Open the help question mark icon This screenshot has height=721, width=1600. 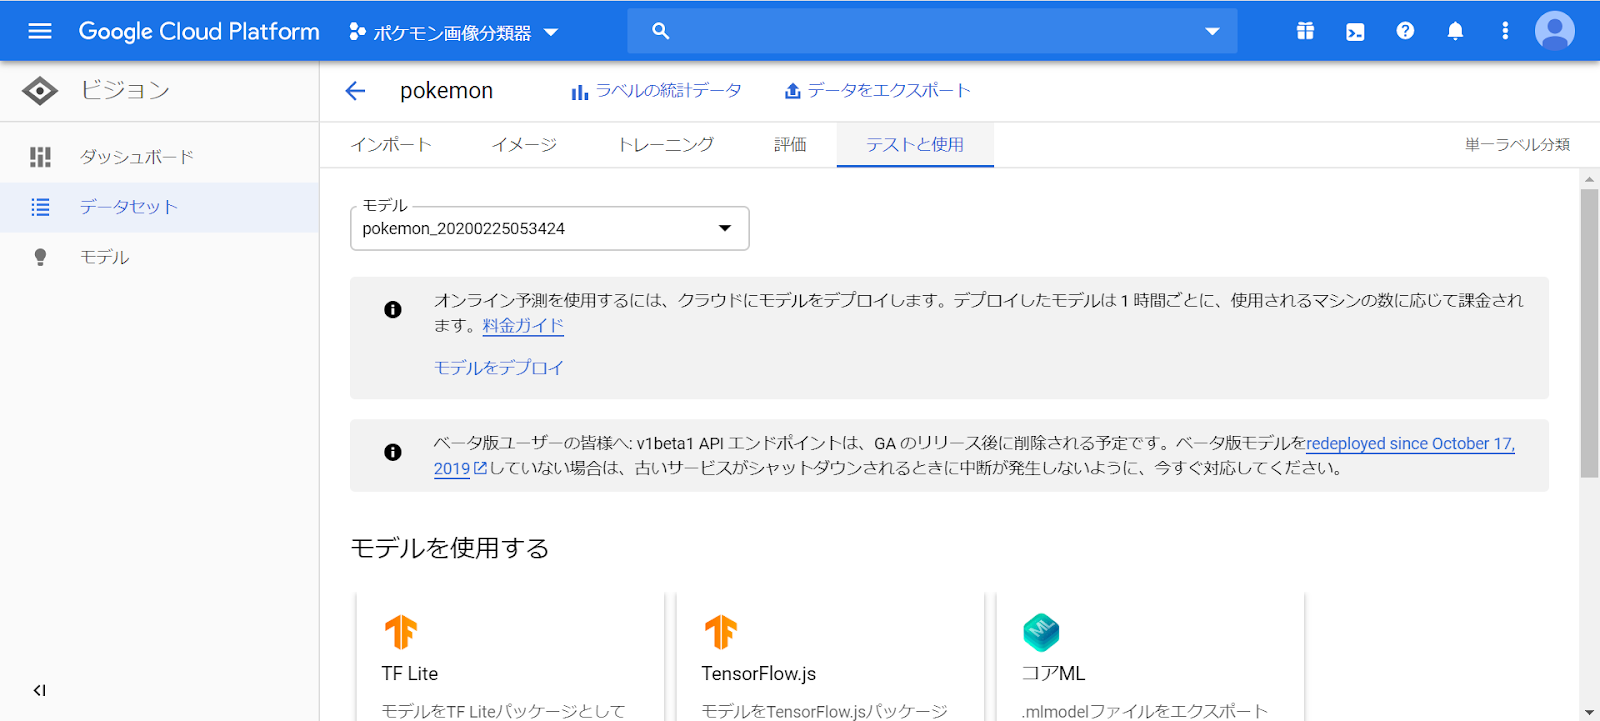pyautogui.click(x=1405, y=31)
